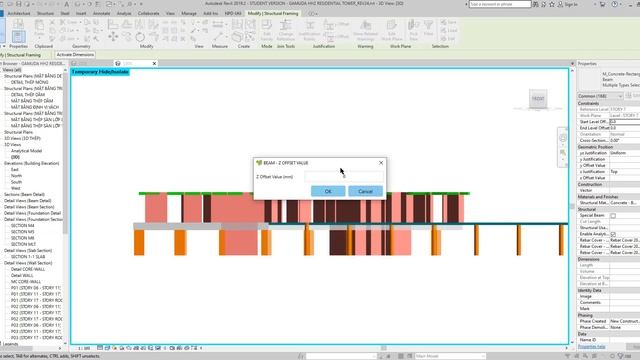Select the Paste clipboard tool
Viewport: 640px width, 360px height.
point(39,28)
